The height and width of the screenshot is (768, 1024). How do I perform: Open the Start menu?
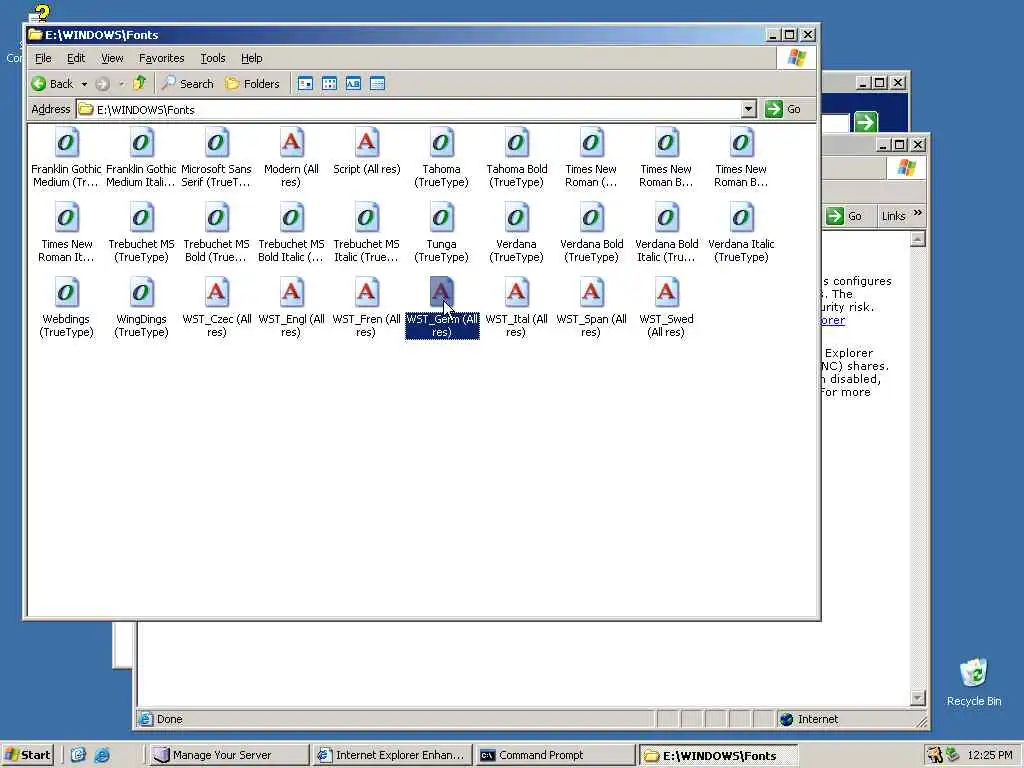tap(27, 755)
